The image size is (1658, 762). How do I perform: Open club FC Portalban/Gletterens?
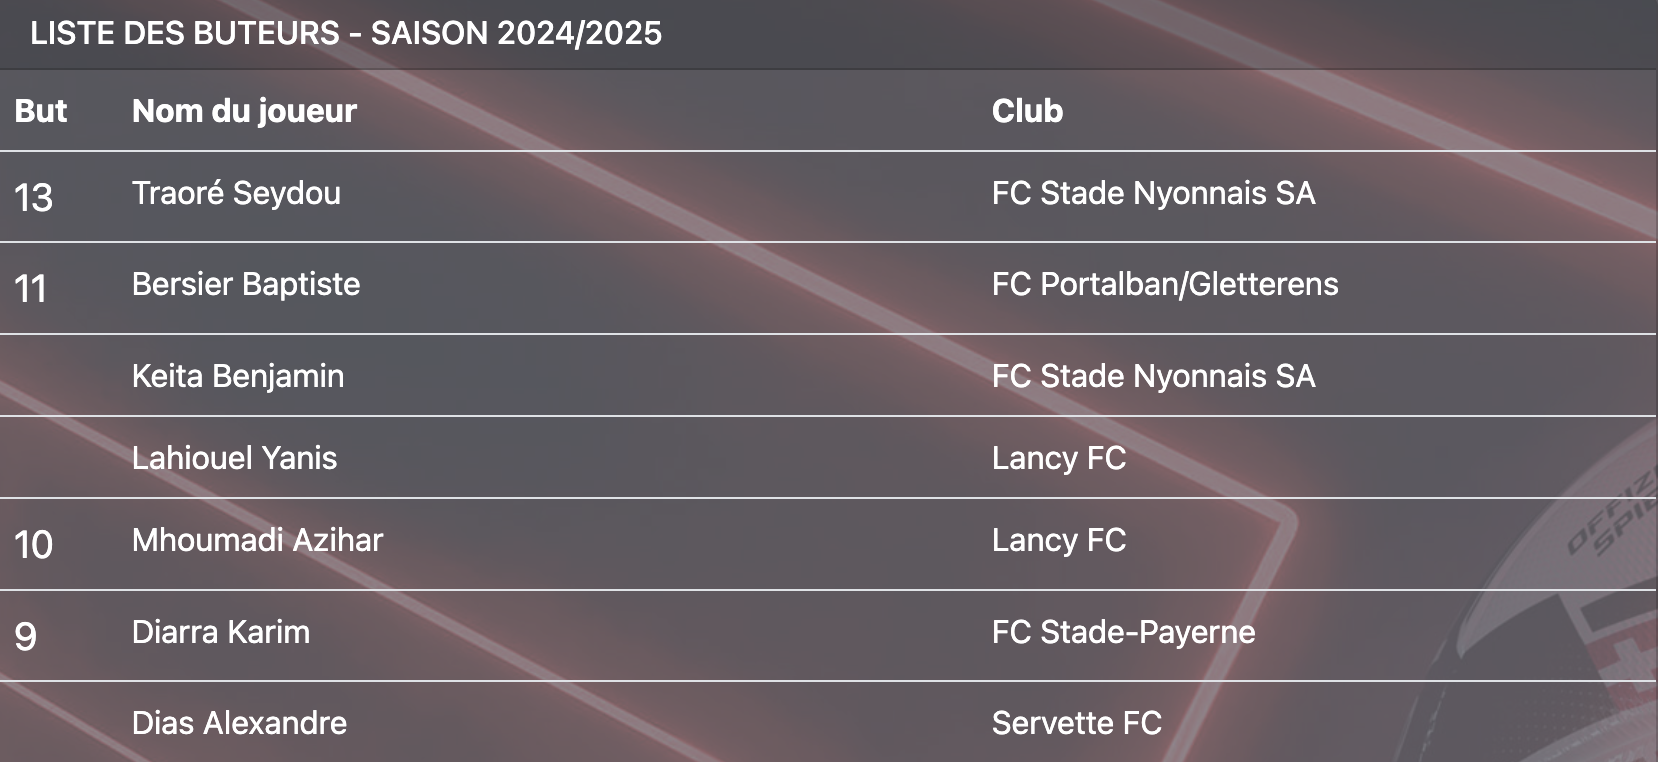(x=1164, y=284)
